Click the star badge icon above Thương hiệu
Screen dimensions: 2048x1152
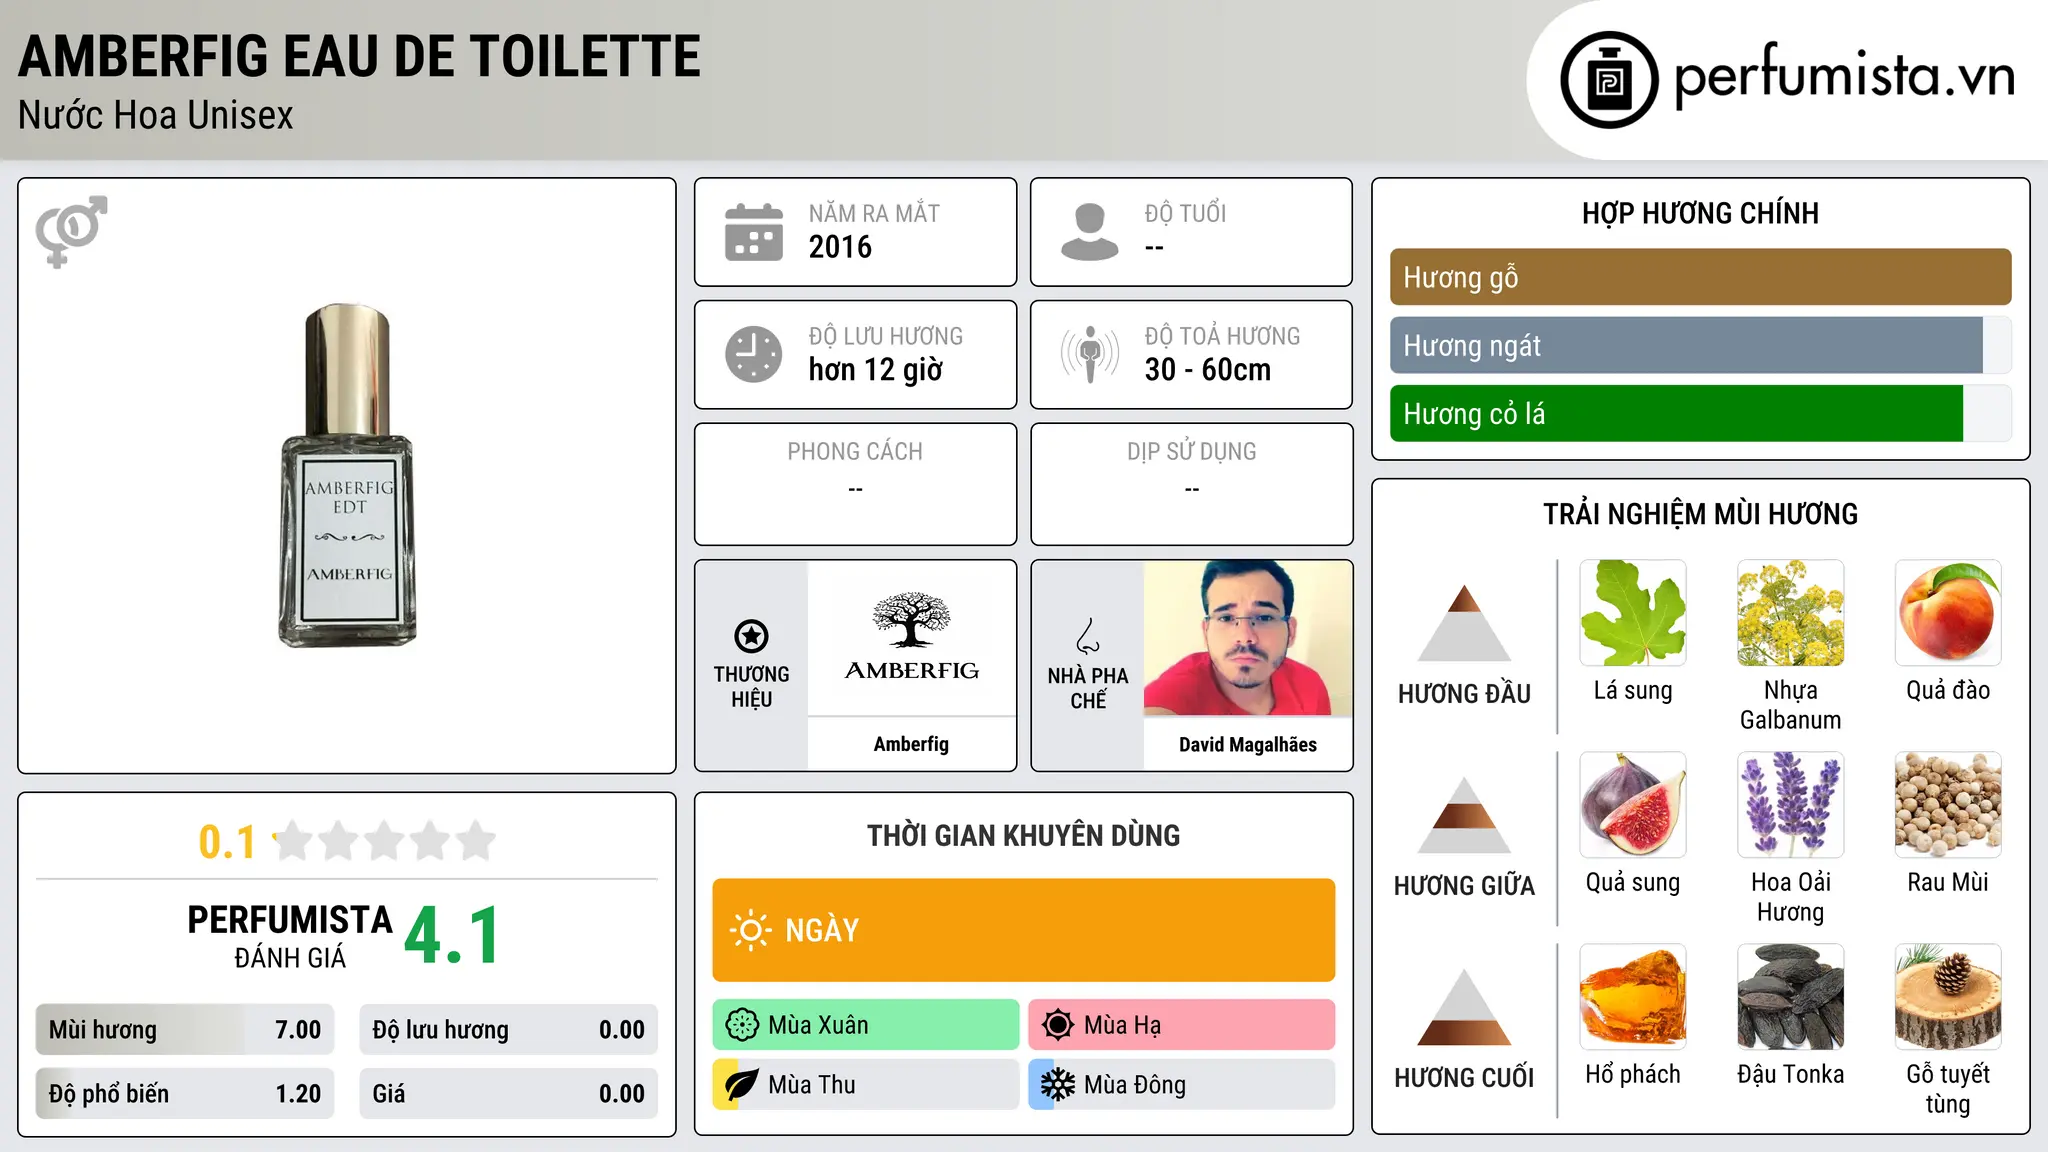coord(751,636)
